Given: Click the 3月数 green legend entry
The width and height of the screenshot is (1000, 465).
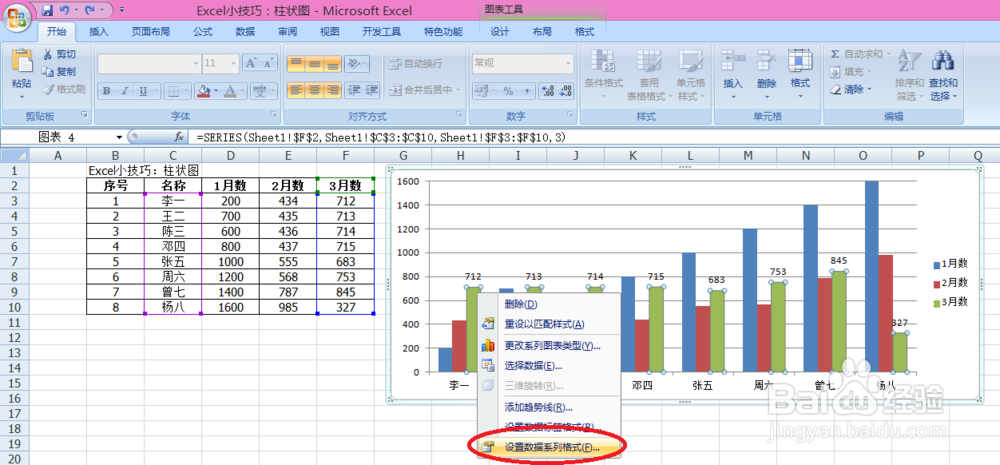Looking at the screenshot, I should (950, 302).
